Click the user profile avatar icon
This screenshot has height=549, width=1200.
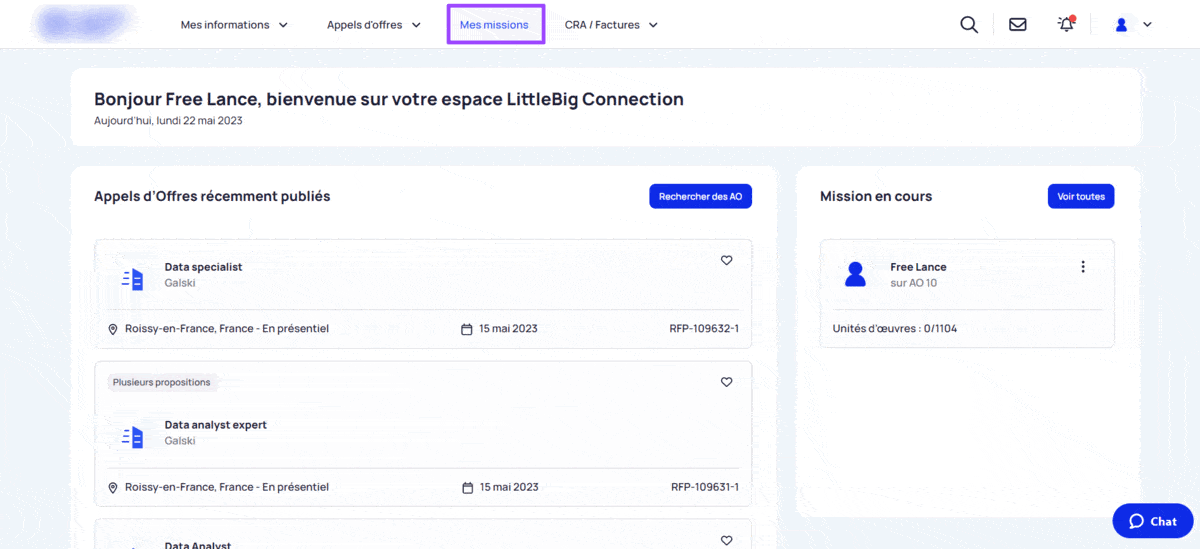pyautogui.click(x=1121, y=25)
